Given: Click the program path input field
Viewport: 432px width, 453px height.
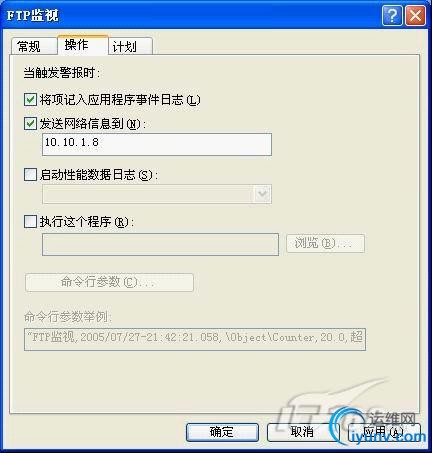Looking at the screenshot, I should pyautogui.click(x=160, y=244).
